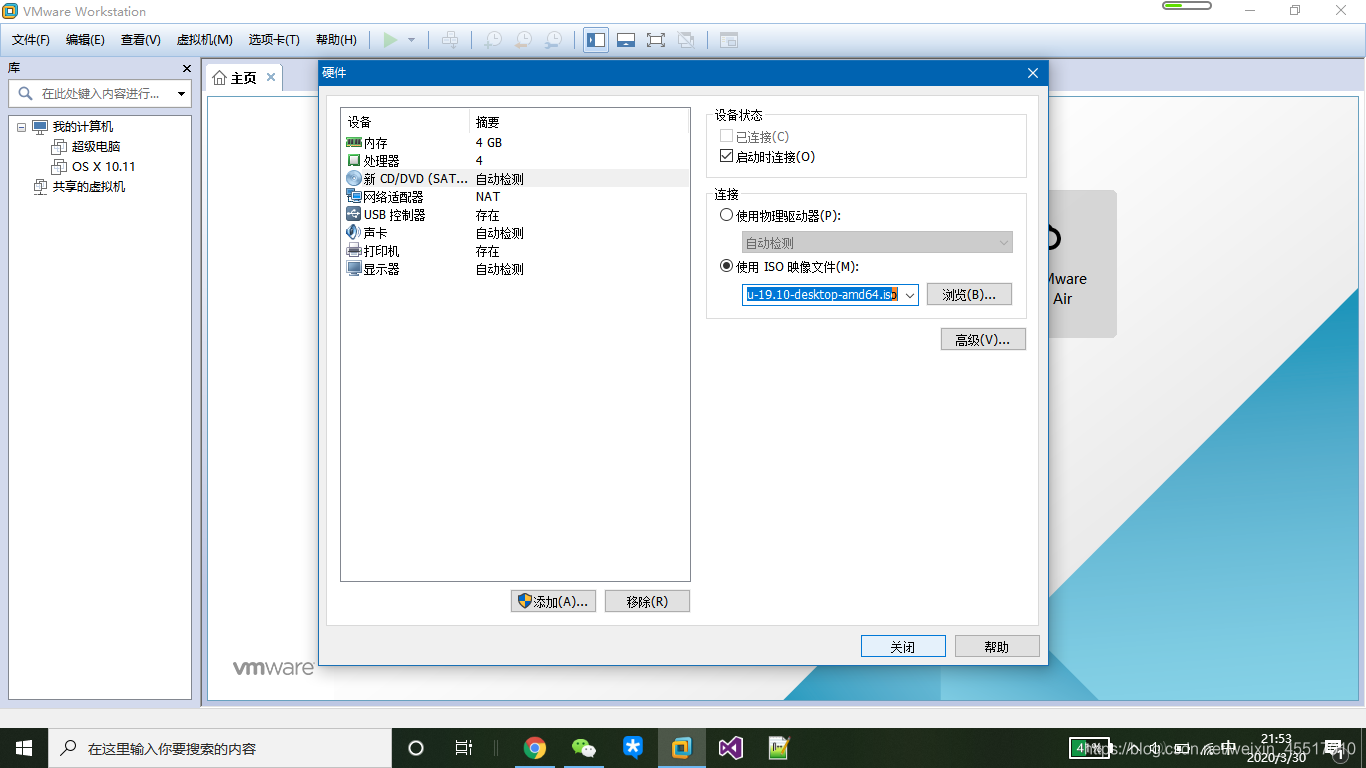Select the OS X 10.11 virtual machine
The image size is (1366, 768).
click(x=104, y=167)
